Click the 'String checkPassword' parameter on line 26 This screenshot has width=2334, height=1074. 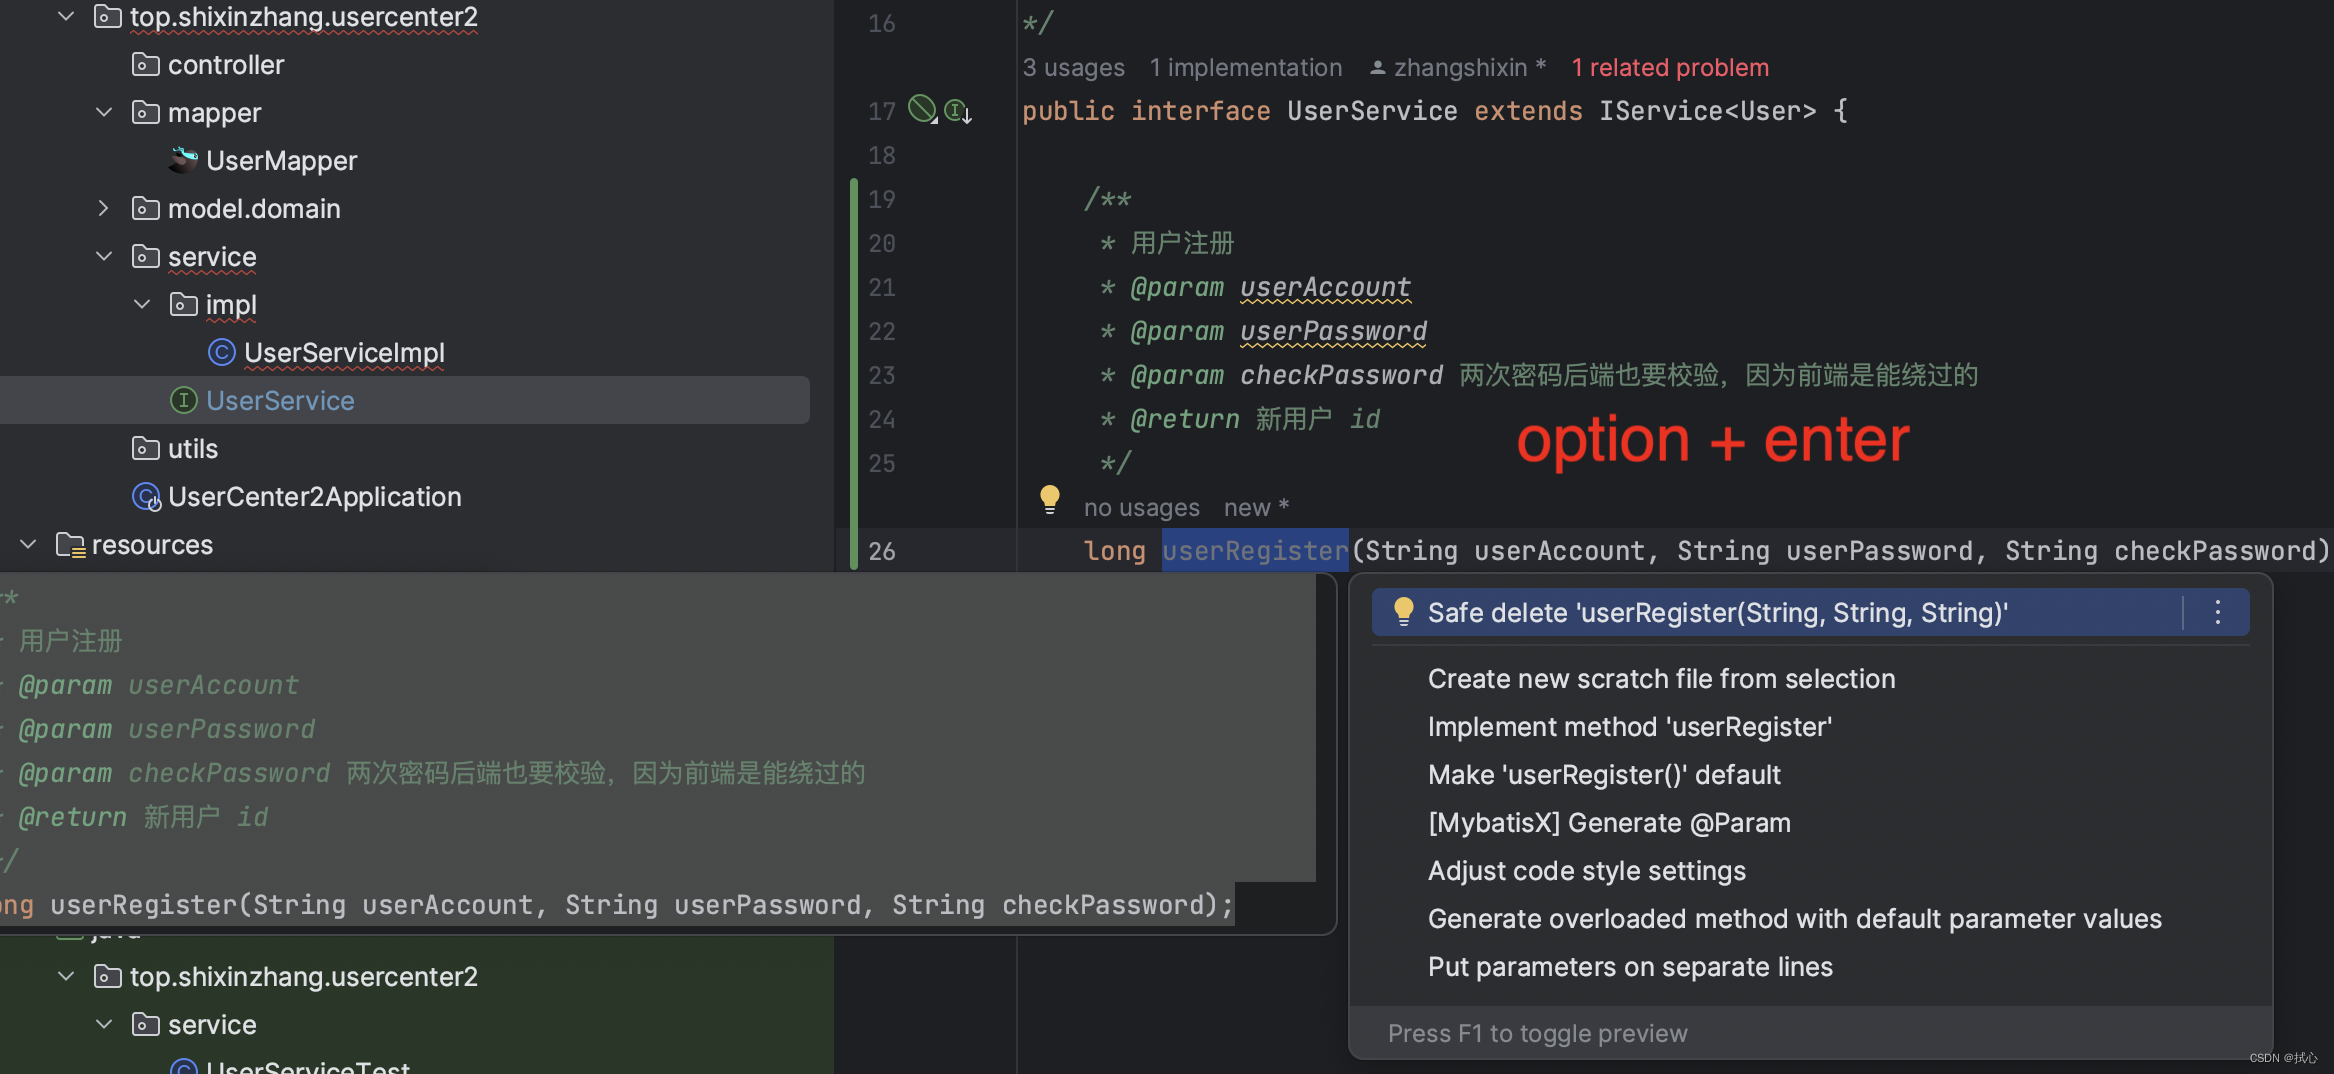coord(2160,550)
